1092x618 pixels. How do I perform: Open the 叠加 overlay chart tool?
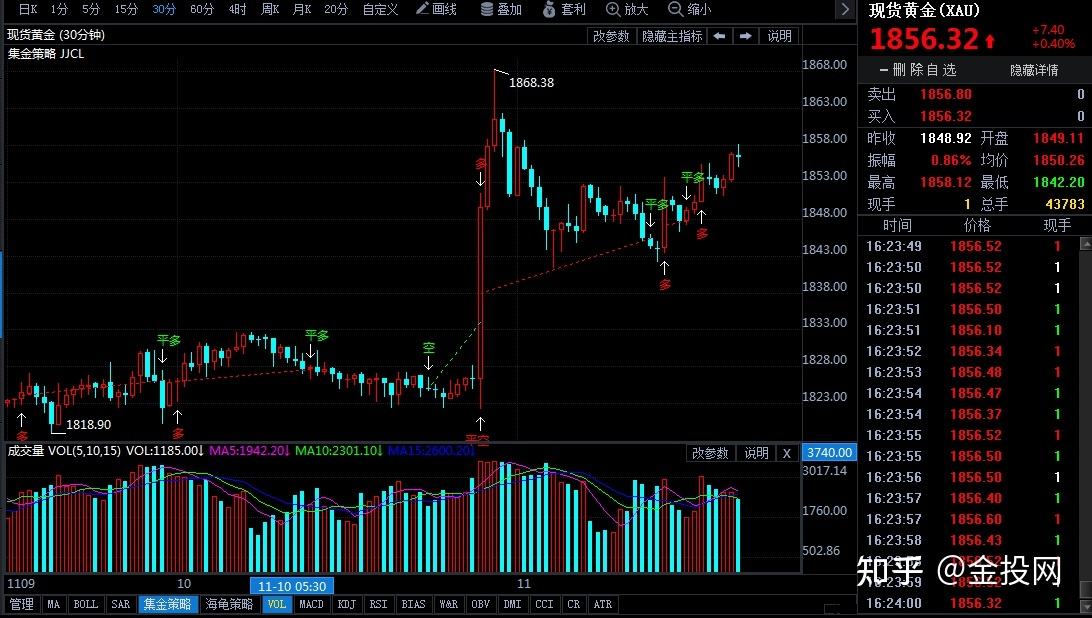500,11
